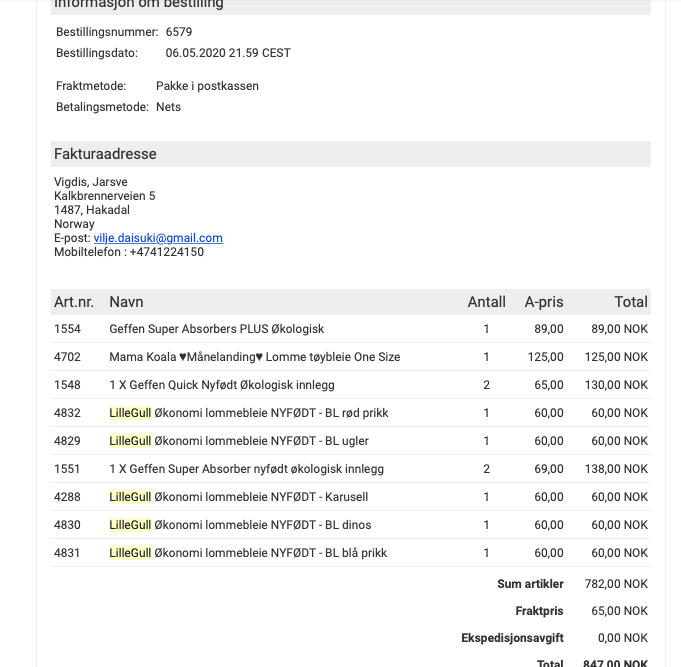Click the Total column header
This screenshot has height=667, width=681.
[x=631, y=302]
